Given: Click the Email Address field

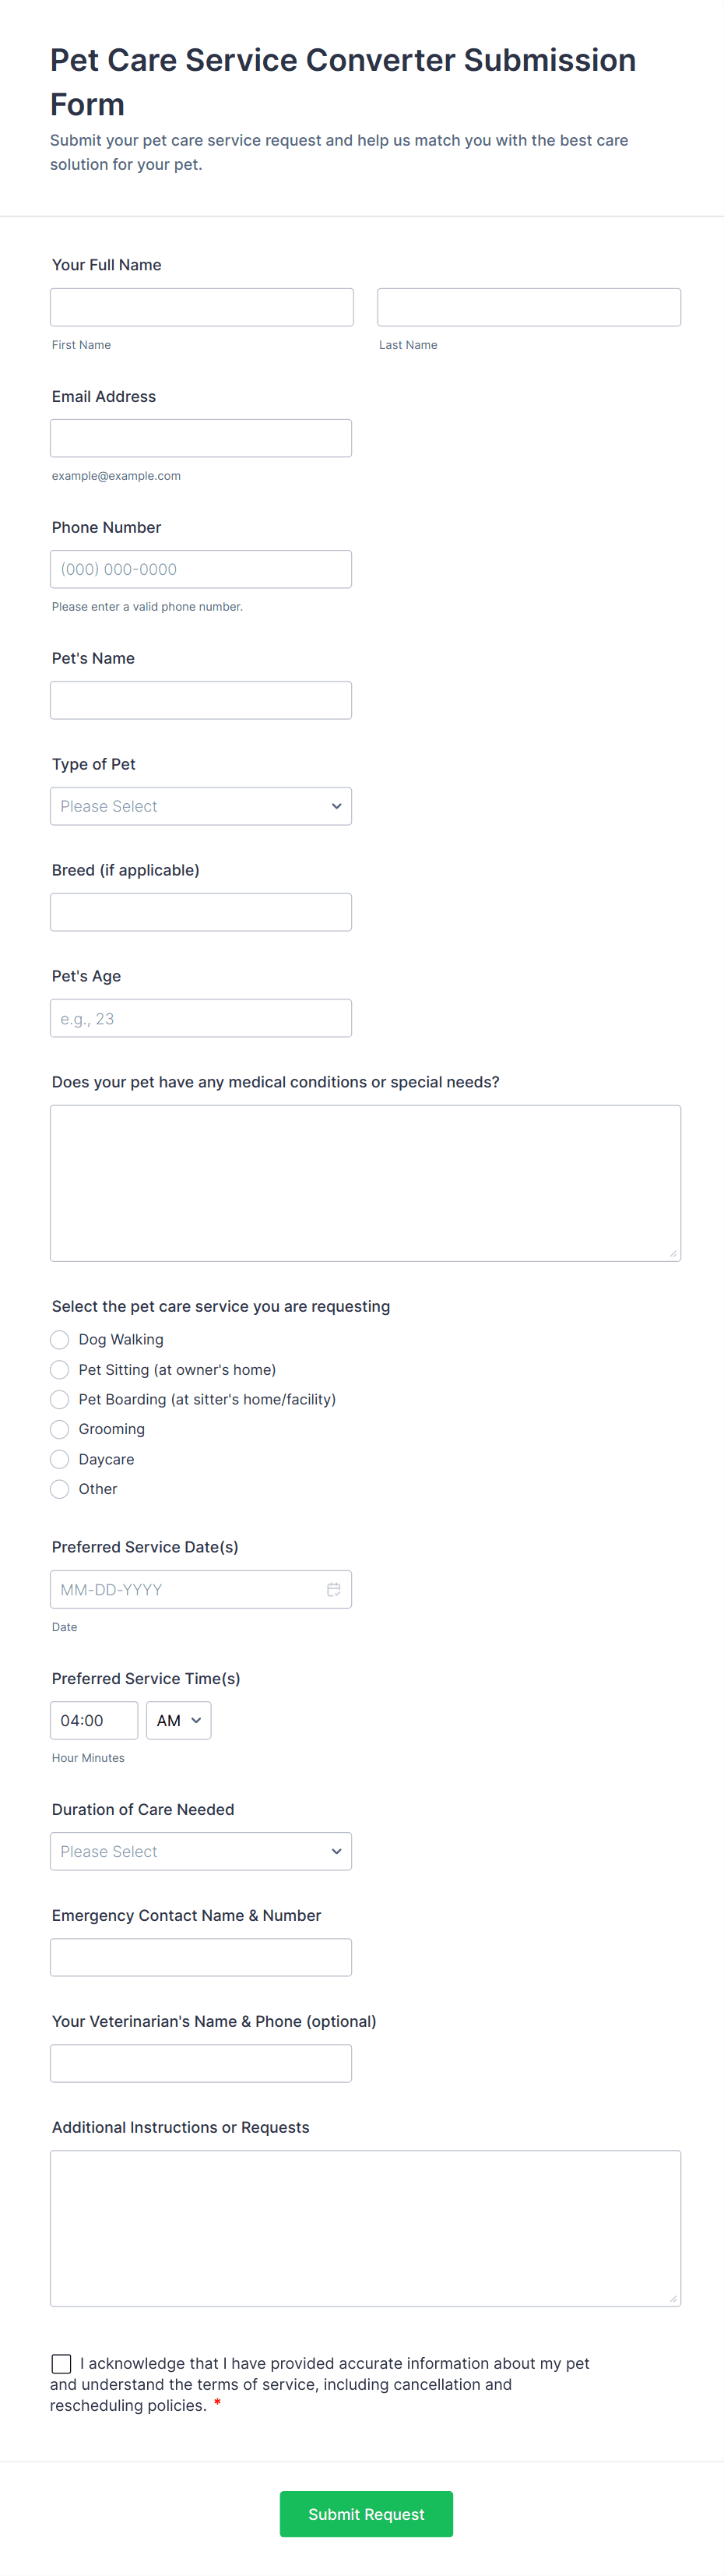Looking at the screenshot, I should tap(201, 438).
